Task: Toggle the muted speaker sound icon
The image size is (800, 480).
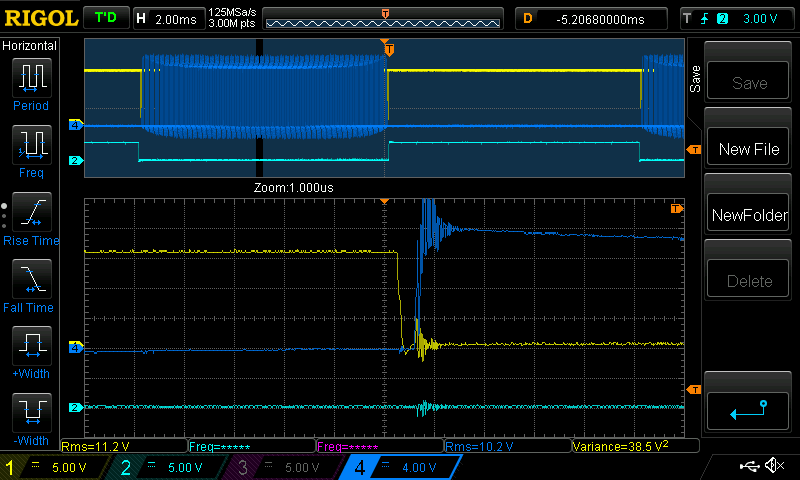Action: point(775,466)
